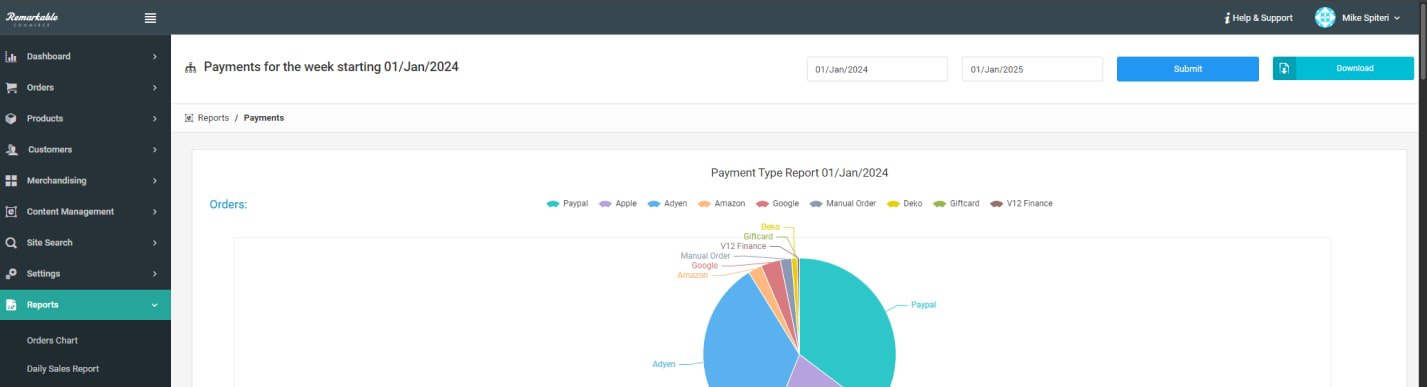Click the Submit button
The image size is (1427, 387).
coord(1188,69)
